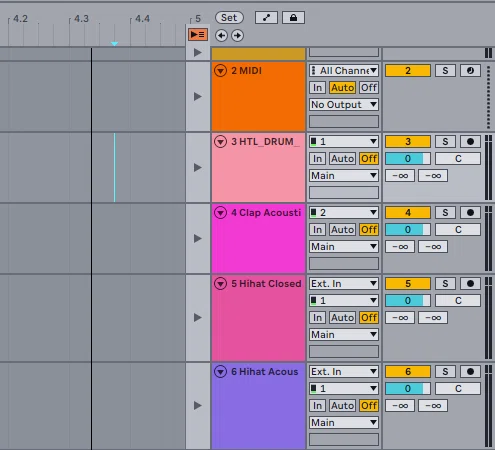This screenshot has height=450, width=495.
Task: Open Main output dropdown on Clap Acousti
Action: tap(344, 247)
